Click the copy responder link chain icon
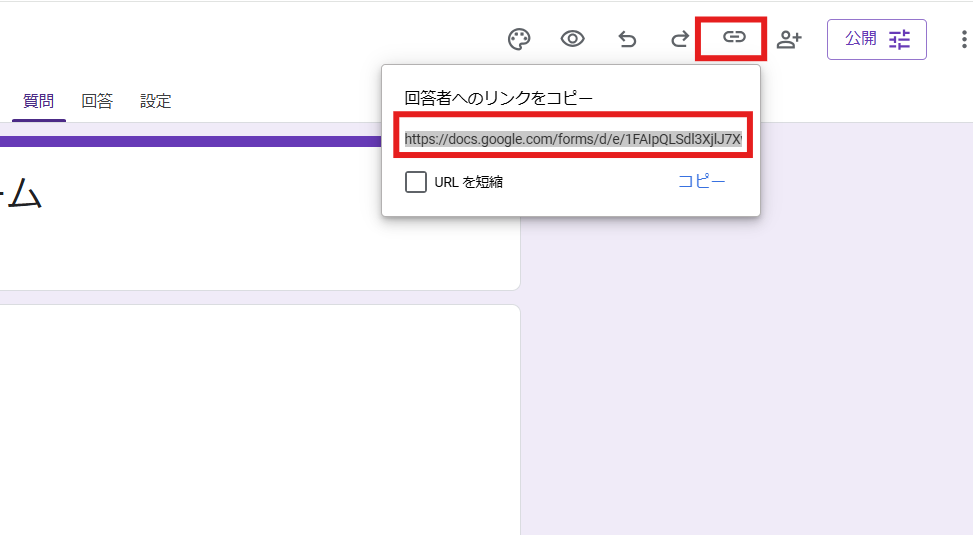 [734, 37]
